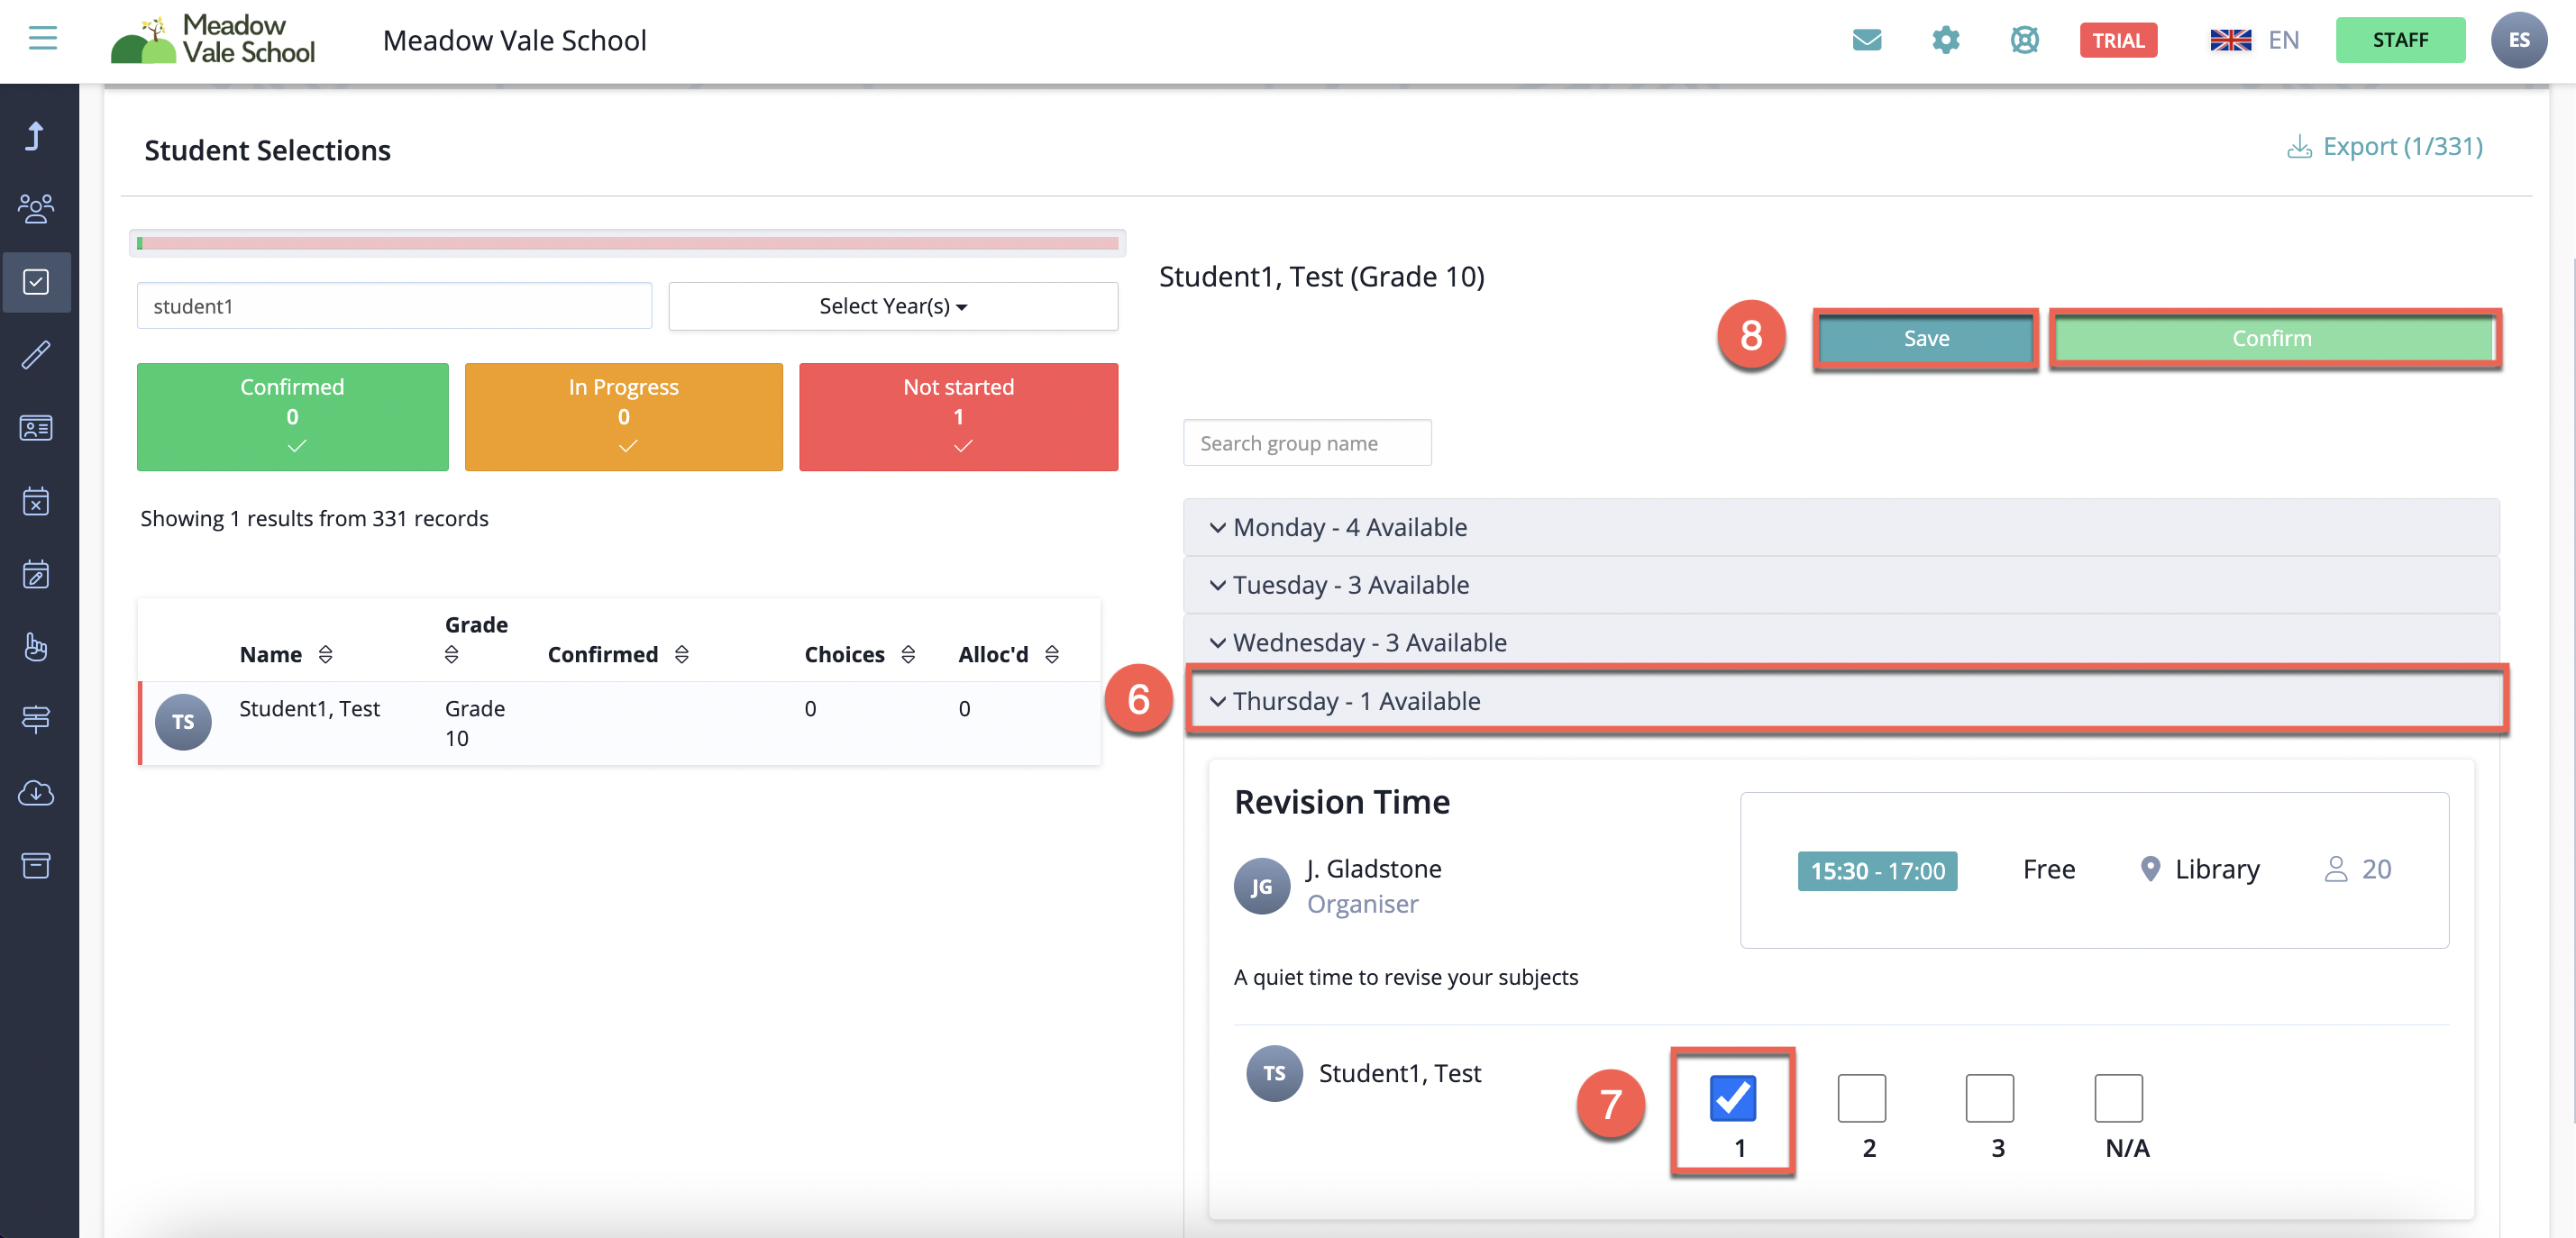The image size is (2576, 1238).
Task: Click the lifebuoy help icon
Action: pyautogui.click(x=2024, y=40)
